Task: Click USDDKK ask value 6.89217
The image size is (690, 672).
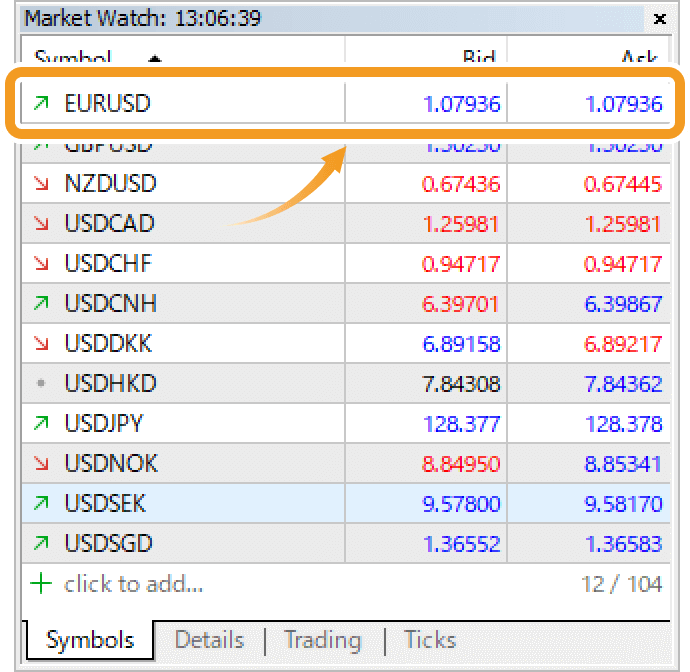Action: (x=623, y=344)
